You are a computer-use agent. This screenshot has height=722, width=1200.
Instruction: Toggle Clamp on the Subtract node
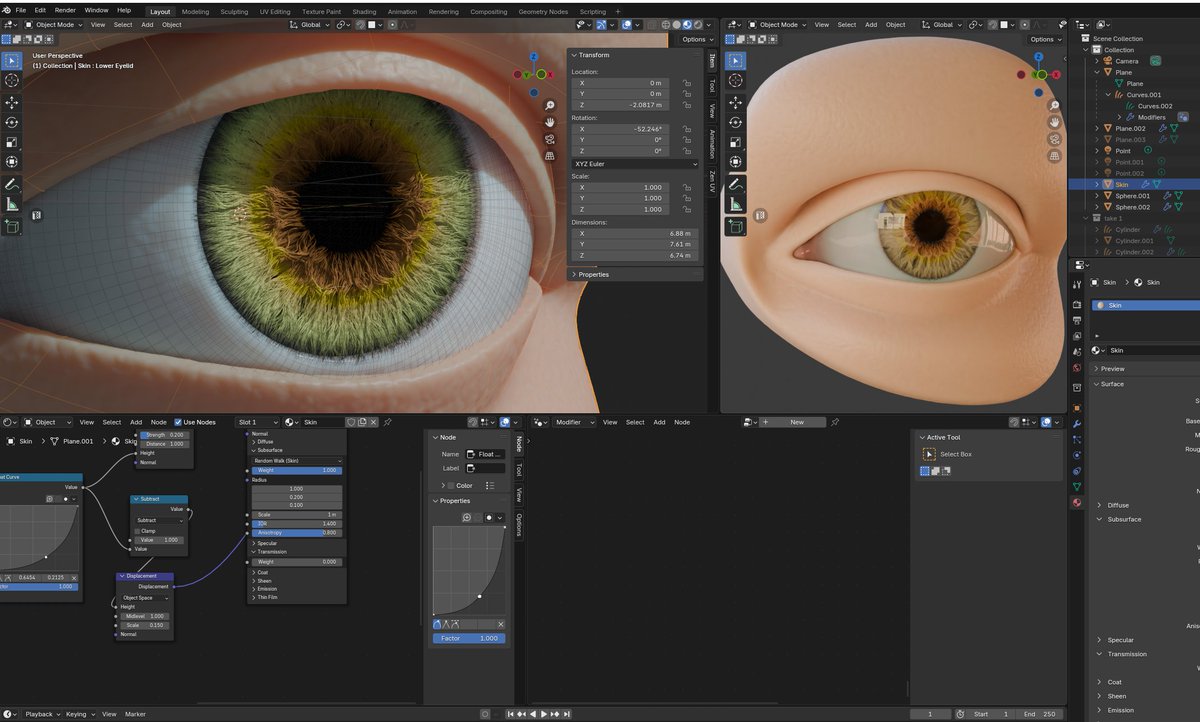(x=137, y=531)
